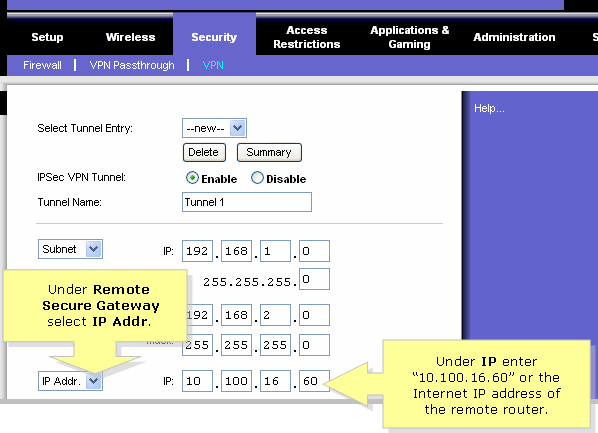
Task: Switch to the Wireless tab
Action: [x=130, y=37]
